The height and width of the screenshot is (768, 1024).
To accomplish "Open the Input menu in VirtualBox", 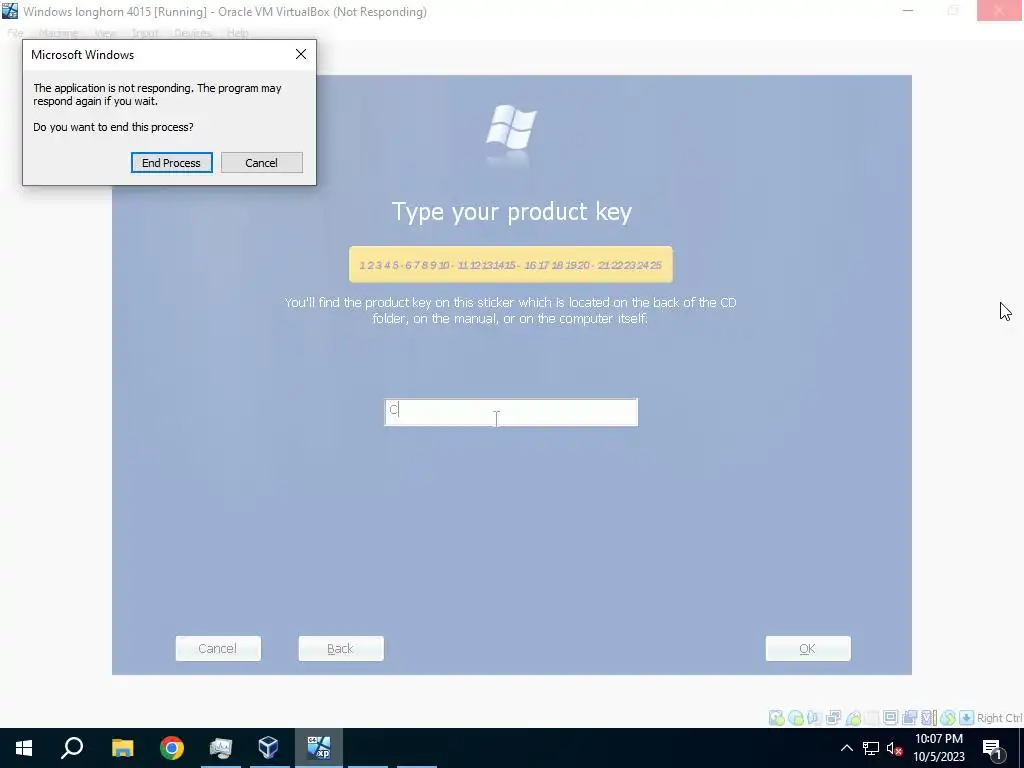I will [x=145, y=33].
